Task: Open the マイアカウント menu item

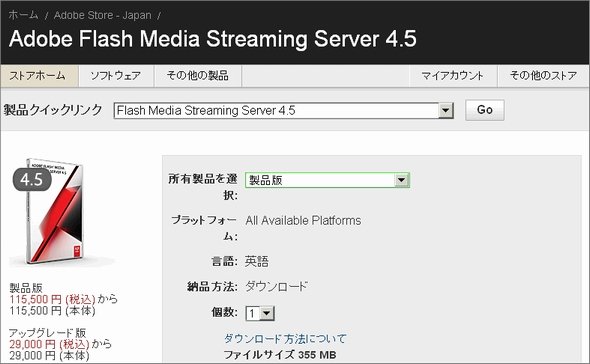Action: coord(453,76)
